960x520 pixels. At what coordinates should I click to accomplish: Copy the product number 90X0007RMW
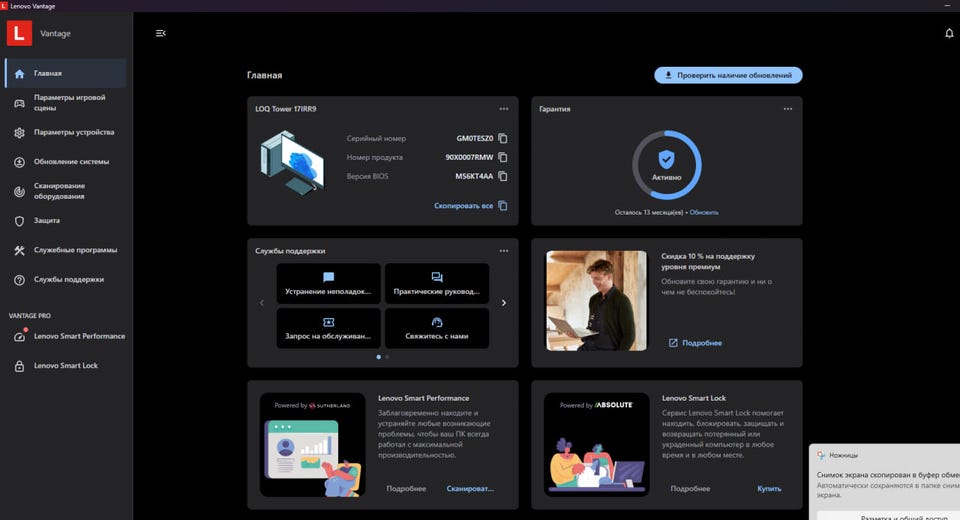503,157
